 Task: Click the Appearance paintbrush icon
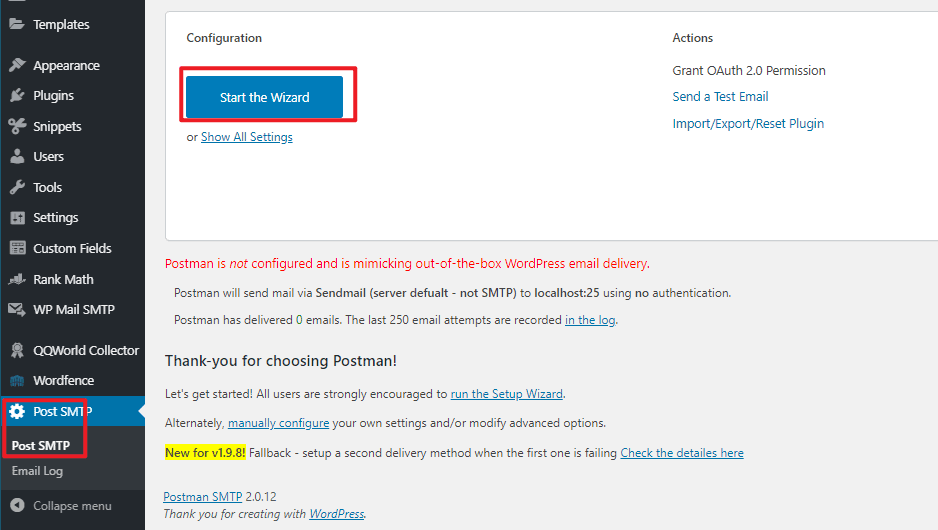[17, 65]
